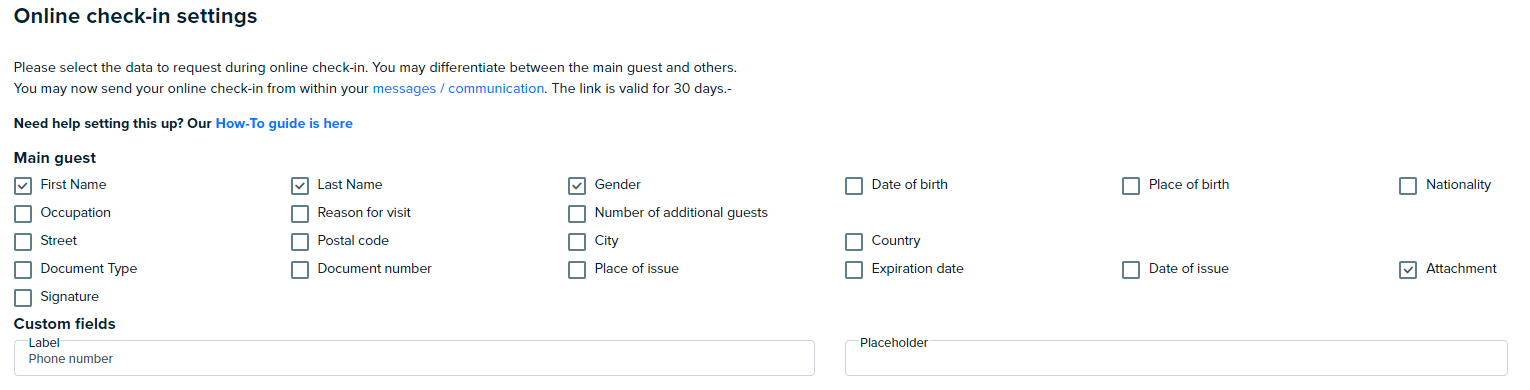1530x390 pixels.
Task: Tick the Place of birth checkbox
Action: [x=1131, y=185]
